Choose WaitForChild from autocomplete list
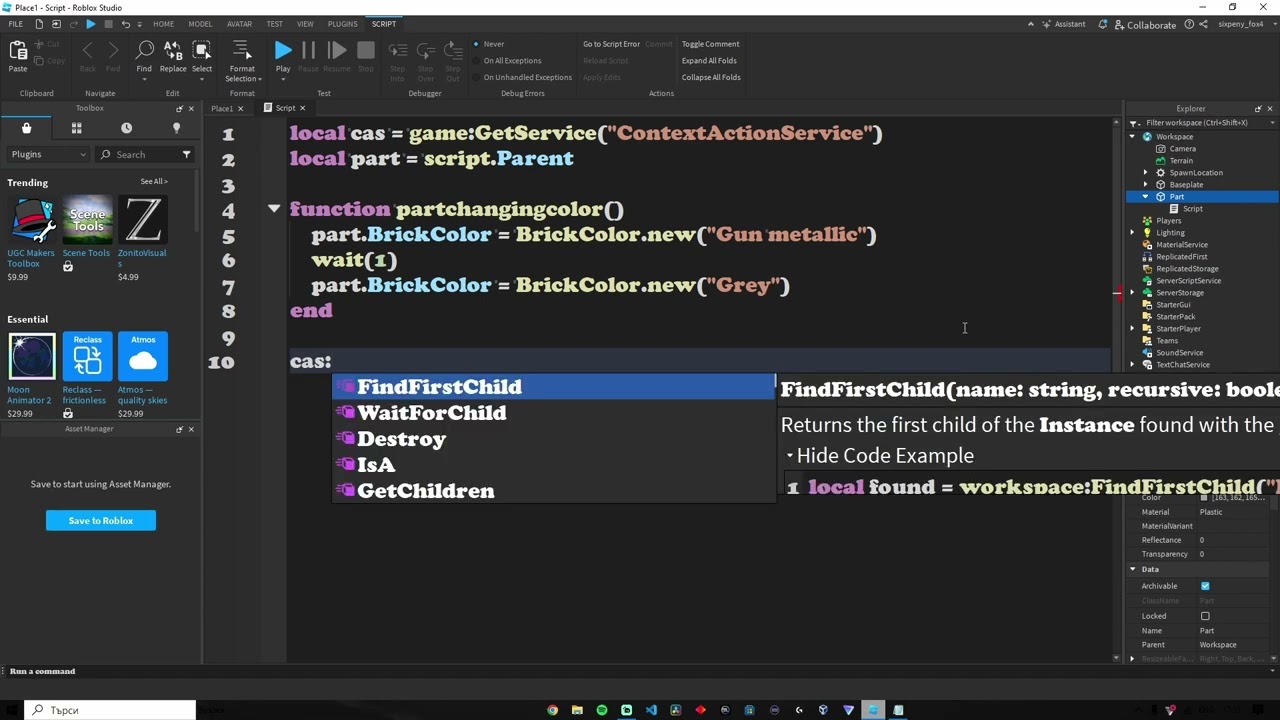 click(553, 413)
